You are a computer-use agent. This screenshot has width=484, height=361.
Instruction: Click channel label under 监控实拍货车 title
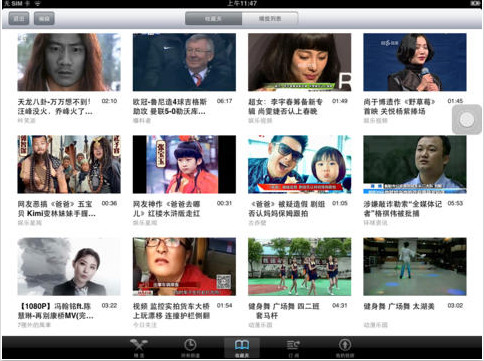(145, 325)
